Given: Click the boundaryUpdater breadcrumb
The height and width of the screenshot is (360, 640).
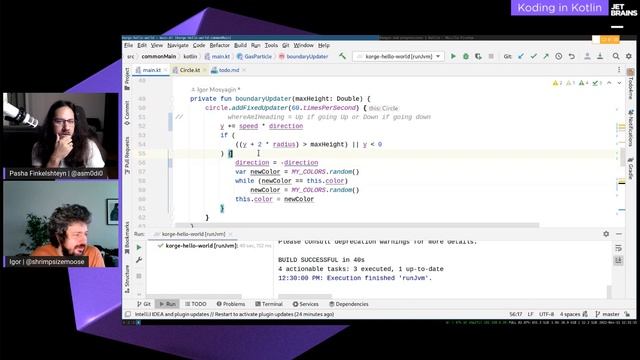Looking at the screenshot, I should (x=303, y=56).
